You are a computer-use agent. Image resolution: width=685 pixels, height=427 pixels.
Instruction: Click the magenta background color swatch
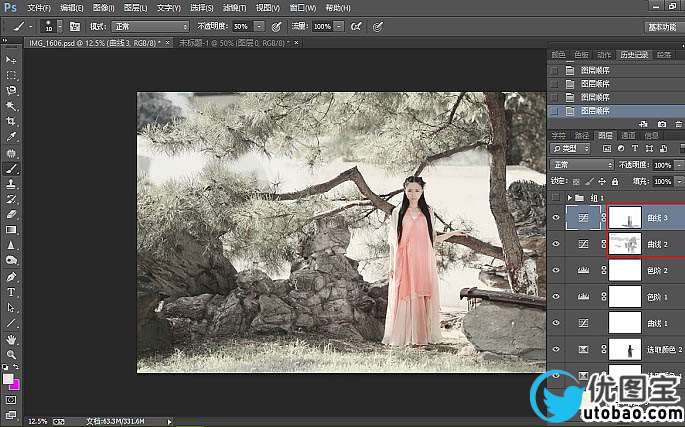[16, 386]
